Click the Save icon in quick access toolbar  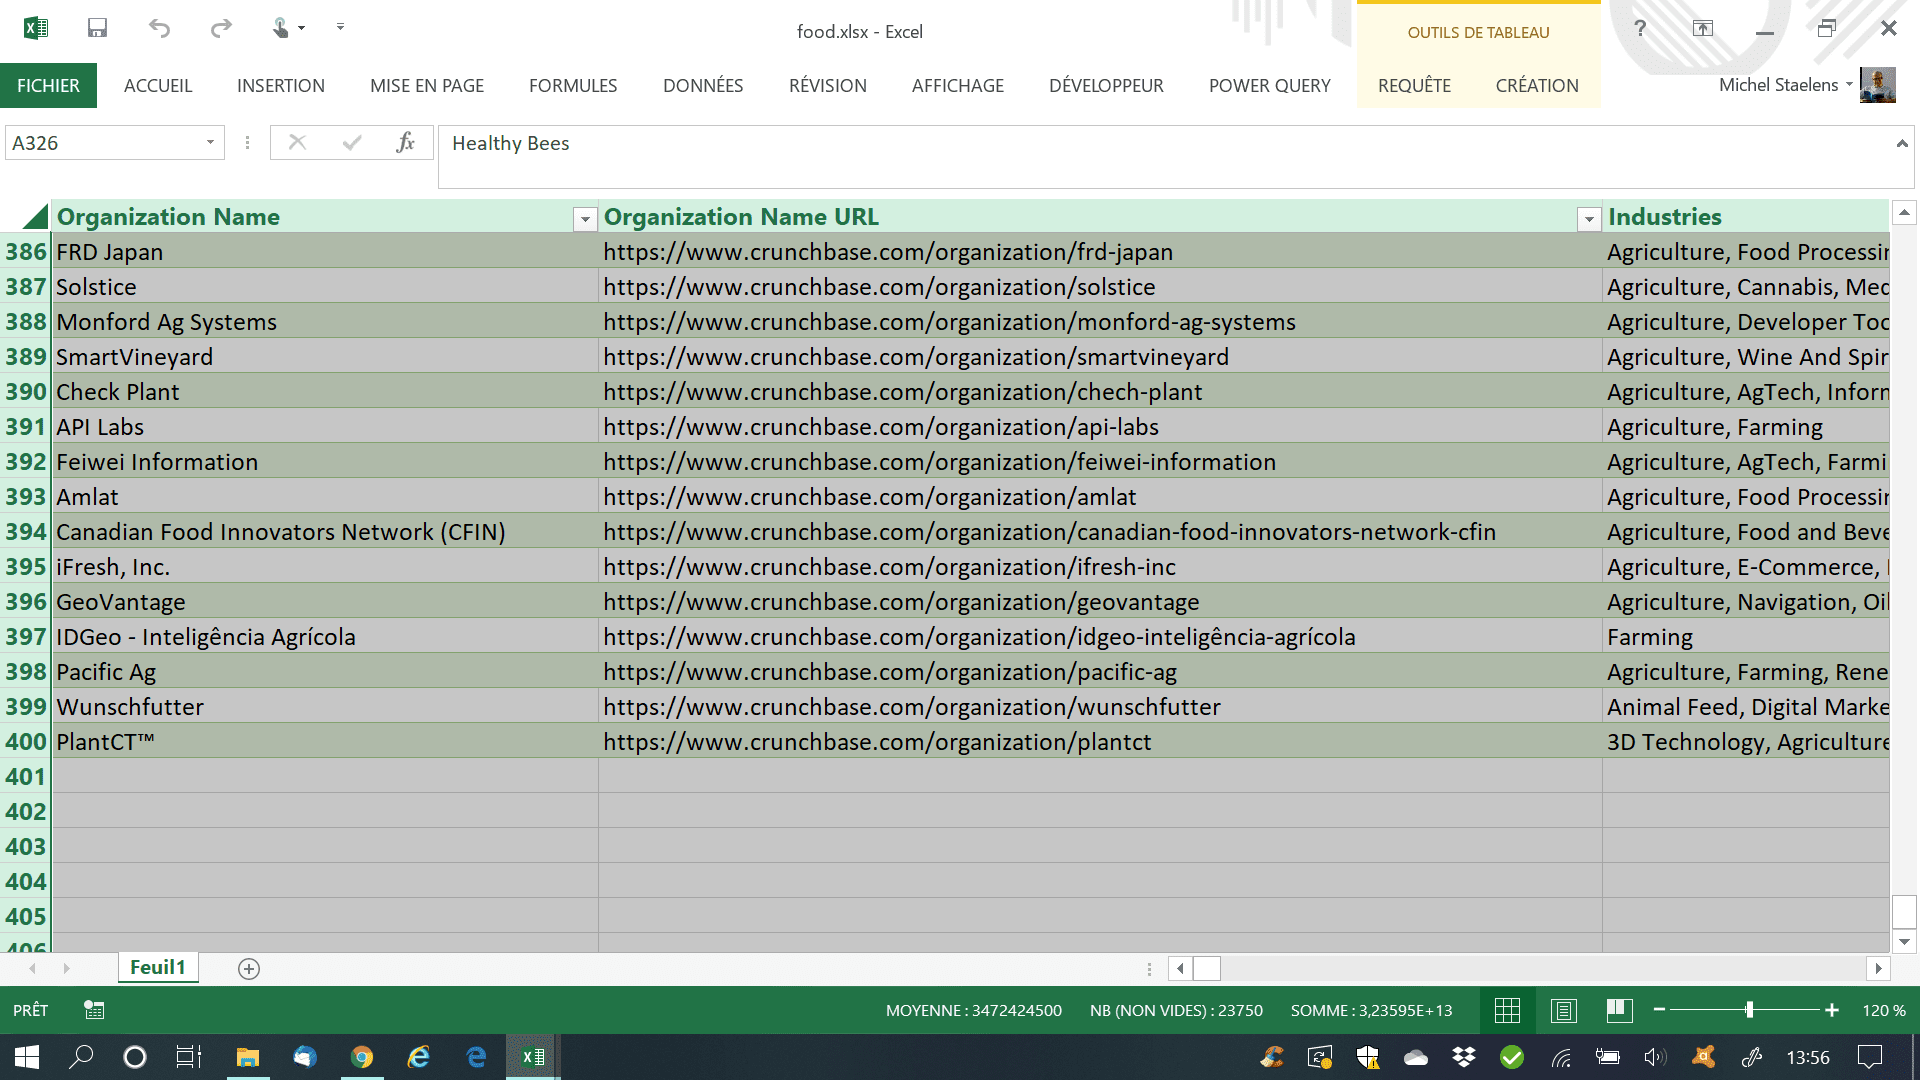97,28
